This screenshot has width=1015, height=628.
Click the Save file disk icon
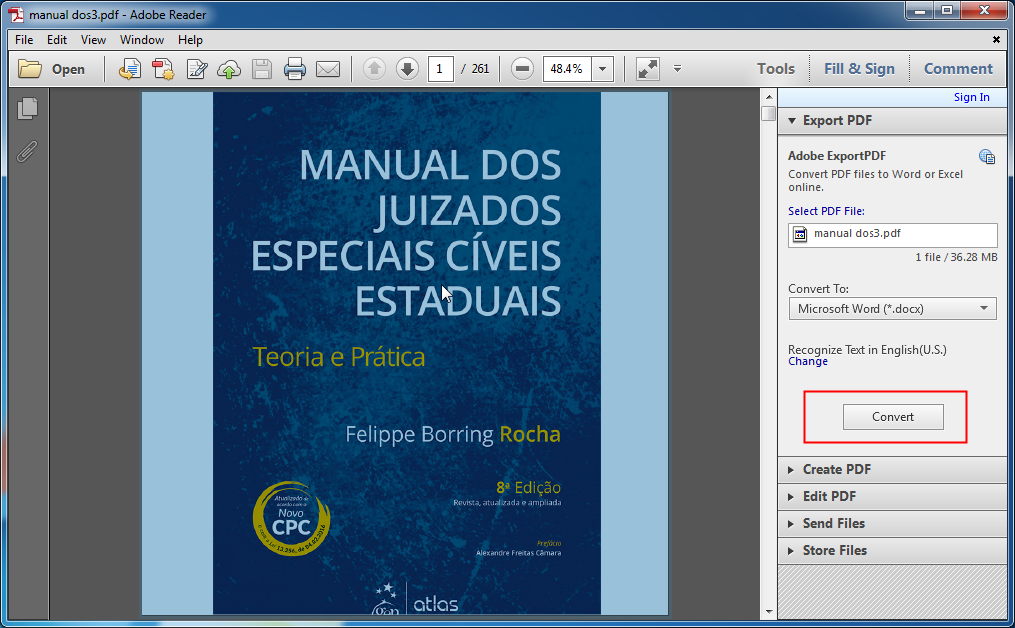pyautogui.click(x=261, y=68)
